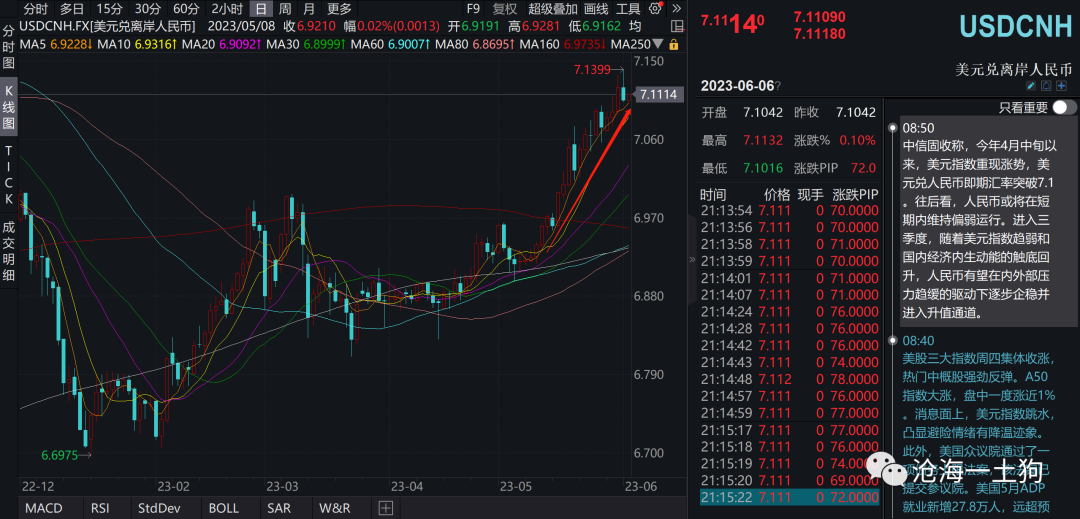The image size is (1080, 519).
Task: Add USDCNH to watchlist with plus icon
Action: [1061, 86]
